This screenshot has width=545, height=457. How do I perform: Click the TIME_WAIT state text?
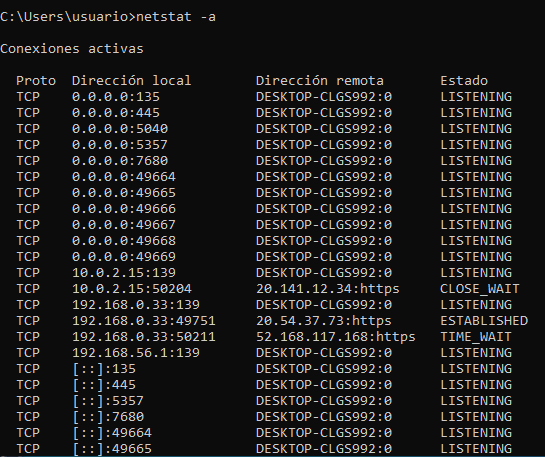click(476, 336)
